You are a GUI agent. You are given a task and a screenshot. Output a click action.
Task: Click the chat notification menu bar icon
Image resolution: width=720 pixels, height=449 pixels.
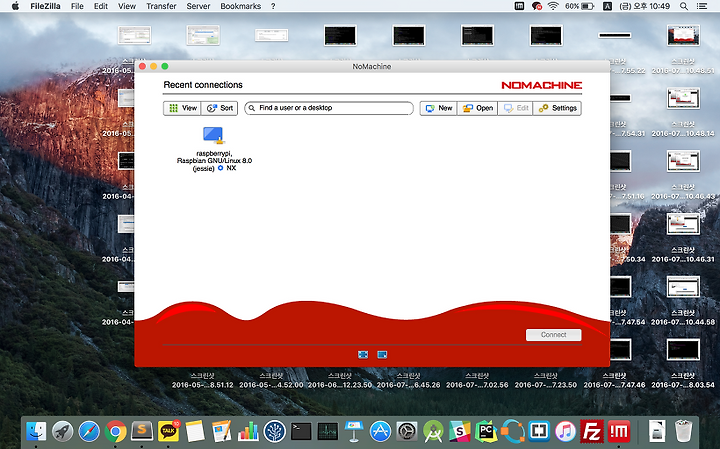pos(536,6)
